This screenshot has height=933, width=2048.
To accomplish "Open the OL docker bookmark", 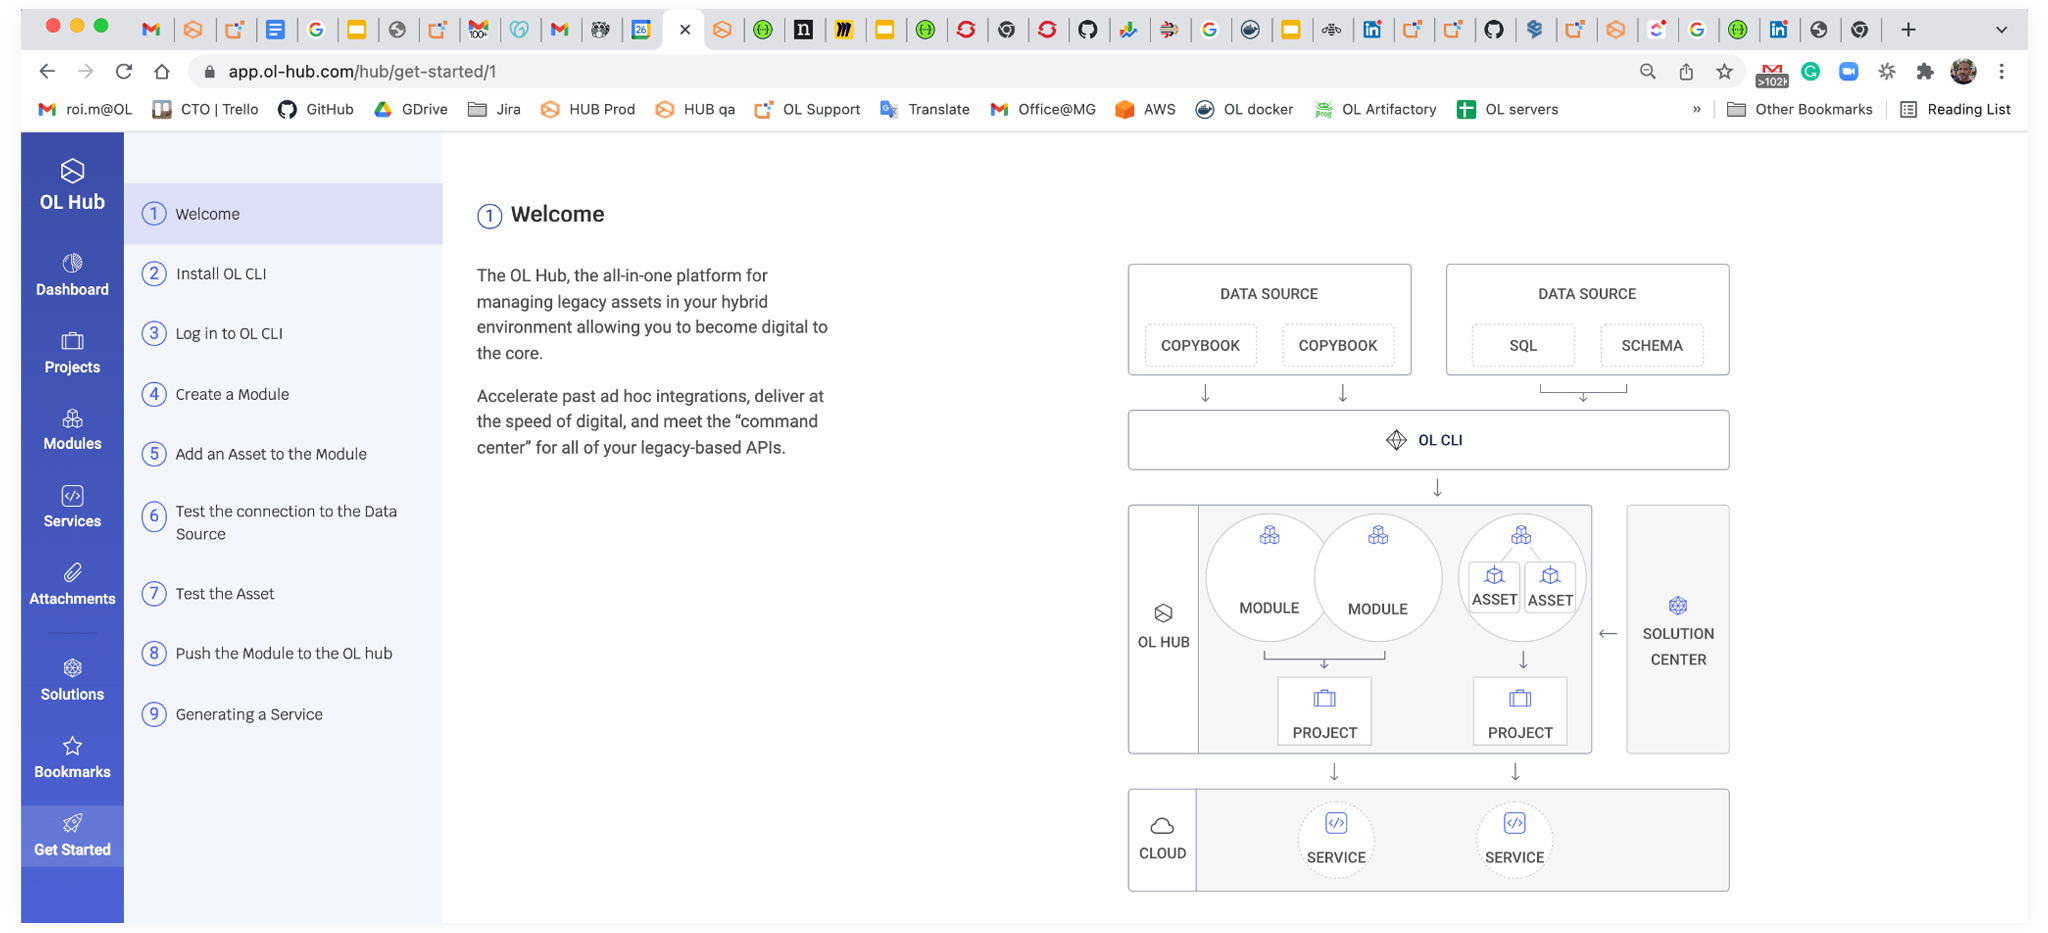I will click(1244, 109).
